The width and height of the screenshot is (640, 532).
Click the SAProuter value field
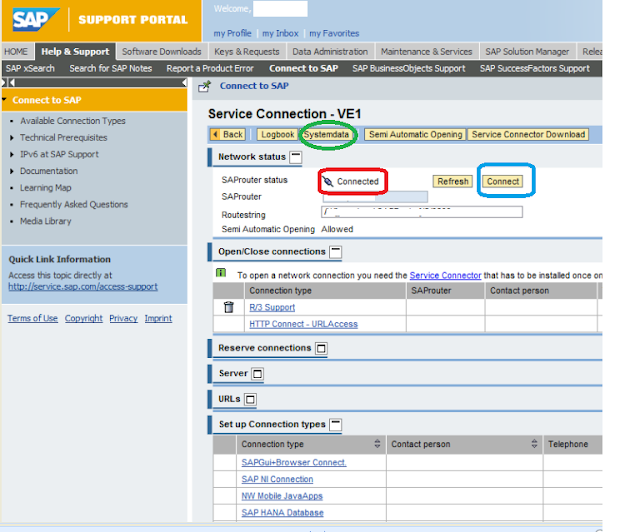pos(375,197)
